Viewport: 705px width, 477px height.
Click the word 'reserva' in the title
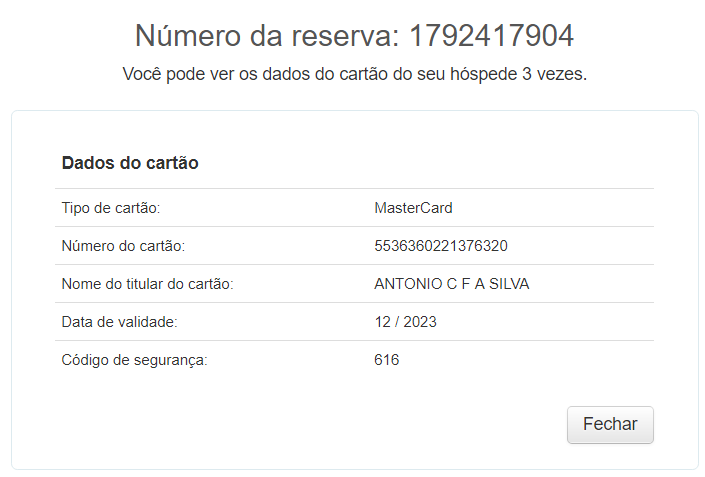click(340, 36)
